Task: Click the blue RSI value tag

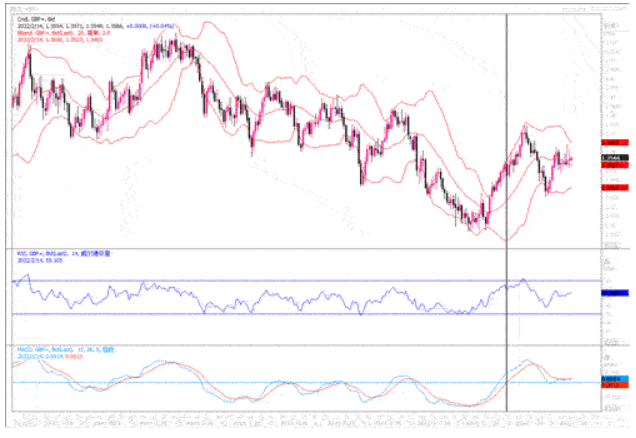Action: (x=612, y=293)
